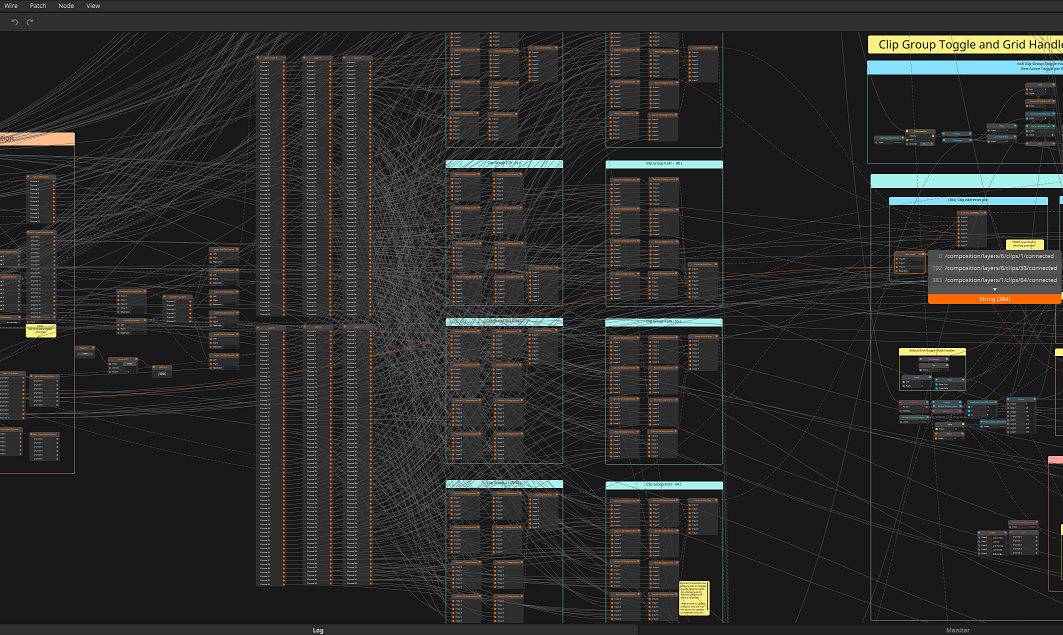Switch to the Monitor tab

click(957, 630)
